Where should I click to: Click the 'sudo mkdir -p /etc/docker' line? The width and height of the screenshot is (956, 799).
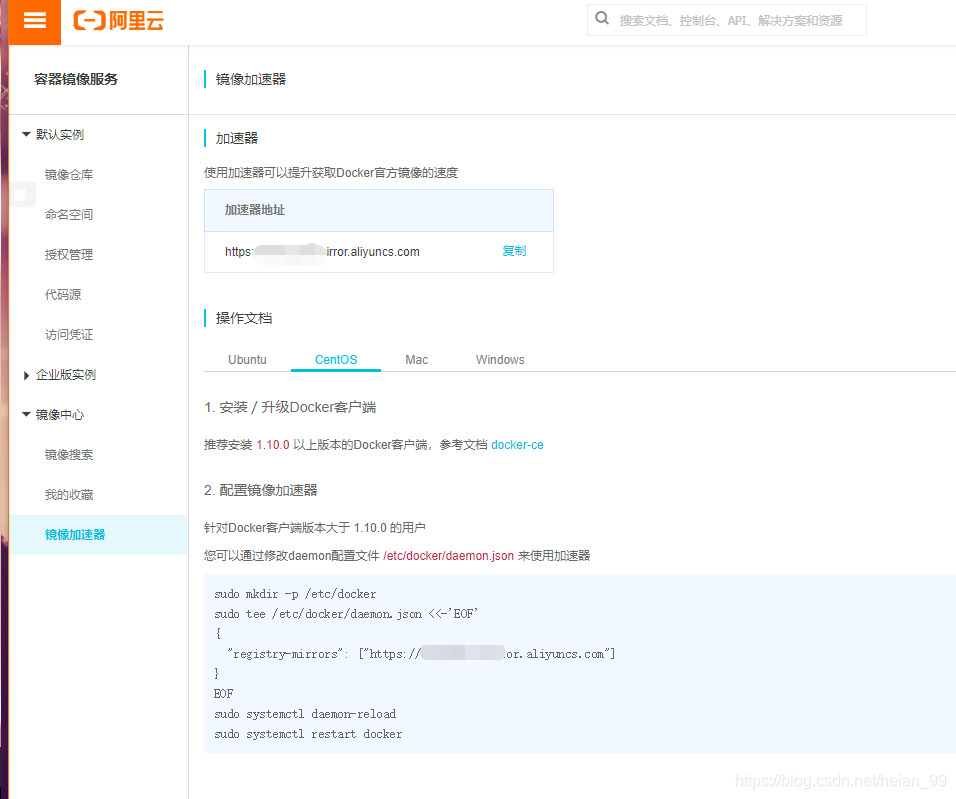(295, 594)
